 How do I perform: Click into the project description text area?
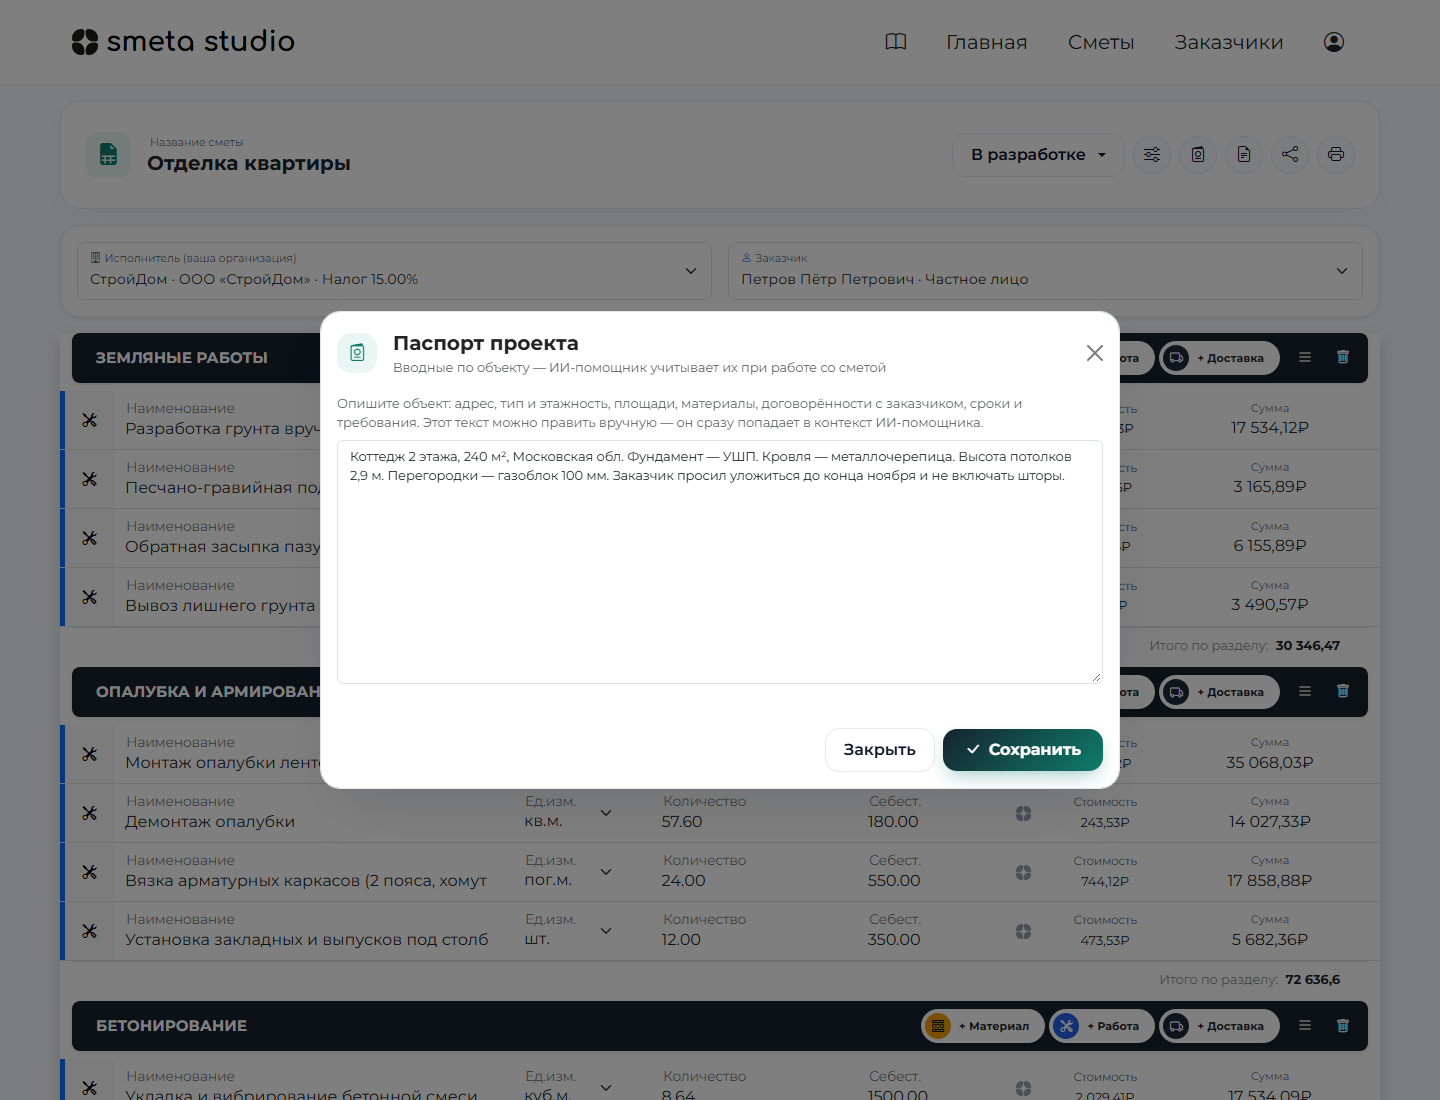(x=720, y=562)
